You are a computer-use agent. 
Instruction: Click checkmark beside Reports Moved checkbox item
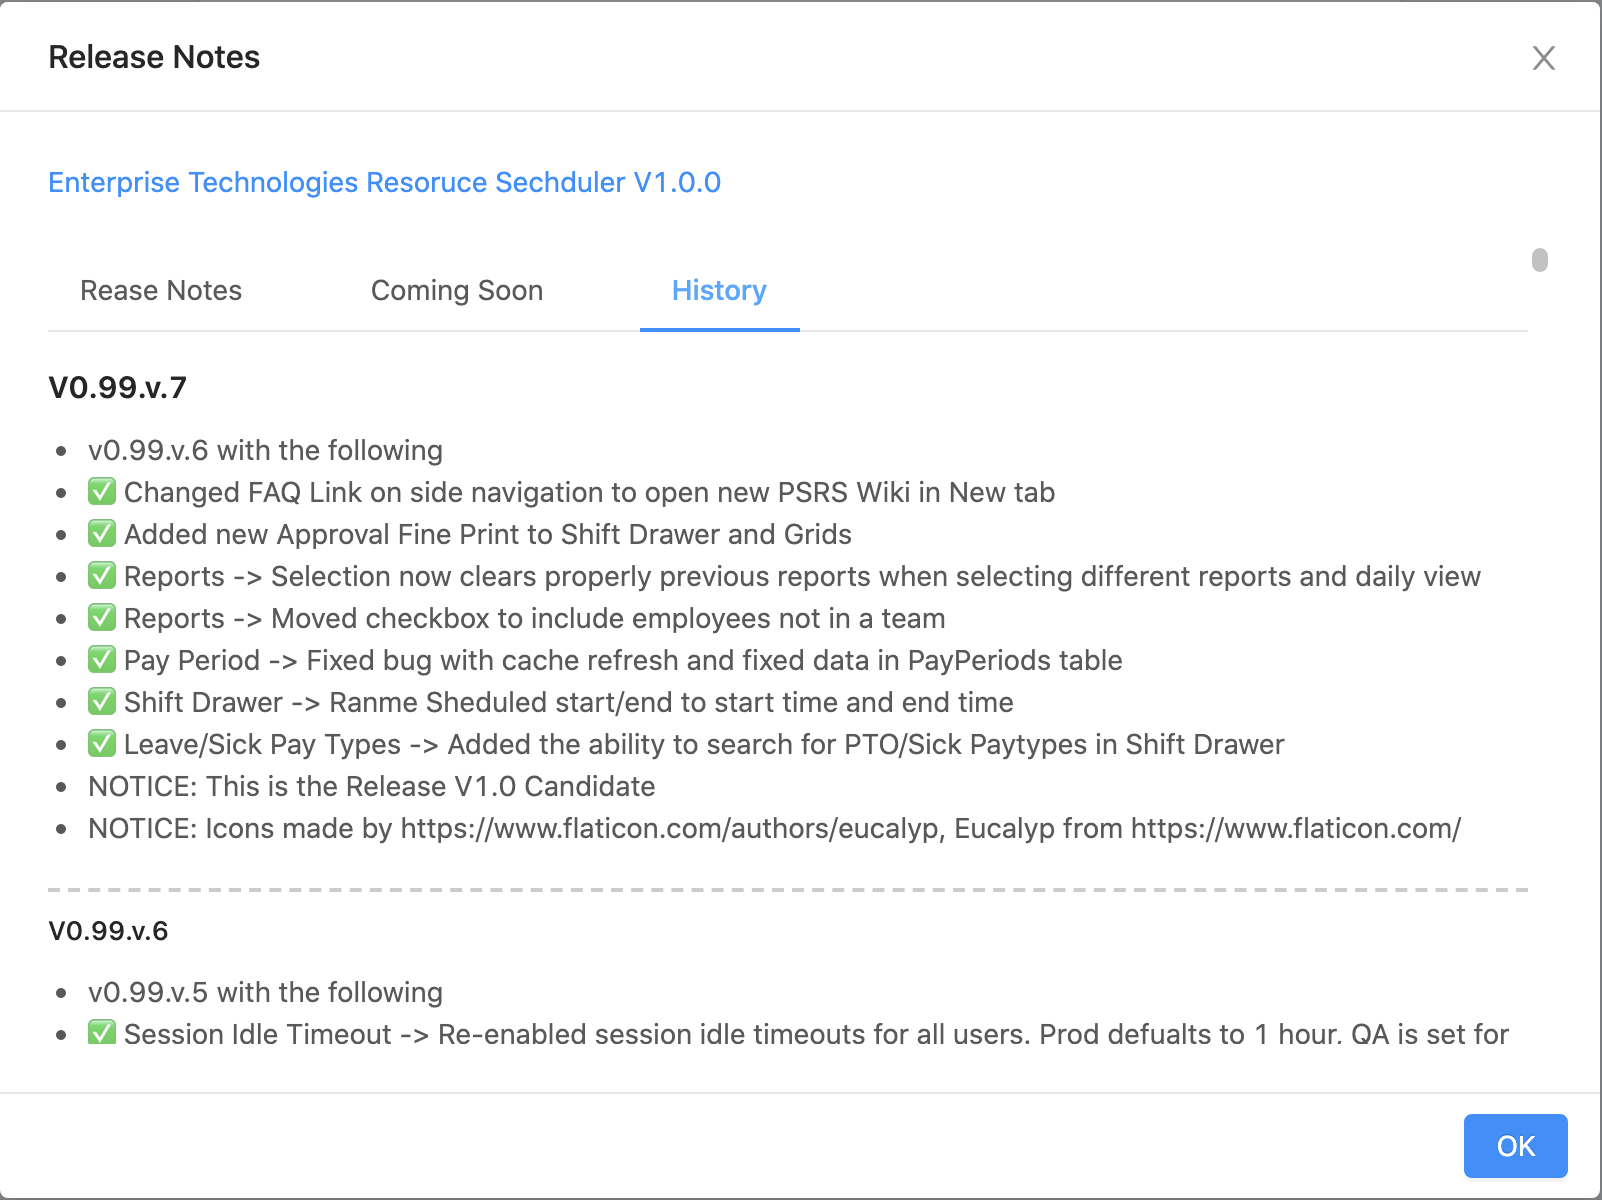click(102, 618)
